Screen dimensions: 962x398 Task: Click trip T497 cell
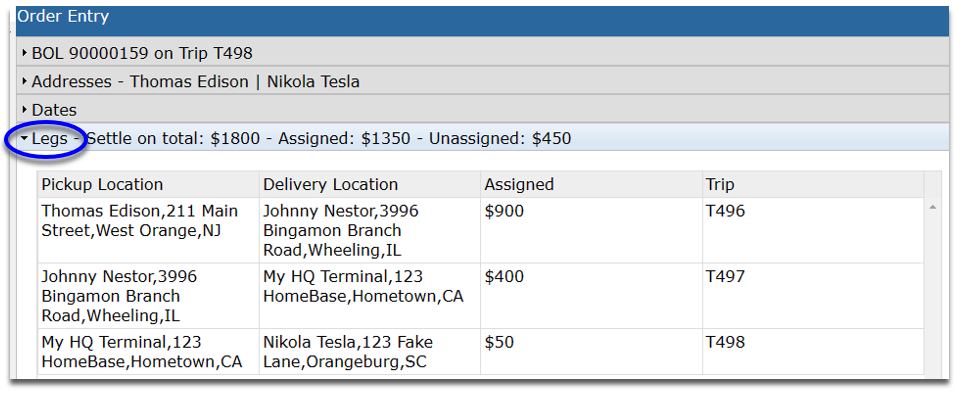(x=813, y=296)
